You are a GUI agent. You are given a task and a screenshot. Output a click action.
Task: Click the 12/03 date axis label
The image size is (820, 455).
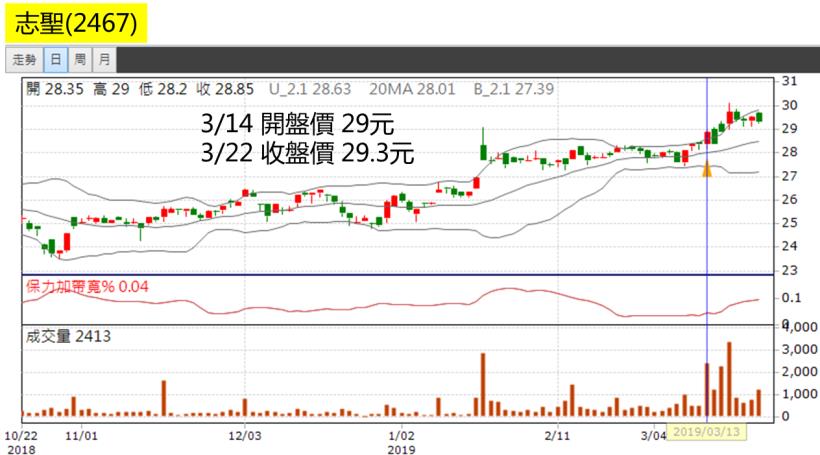pos(244,436)
